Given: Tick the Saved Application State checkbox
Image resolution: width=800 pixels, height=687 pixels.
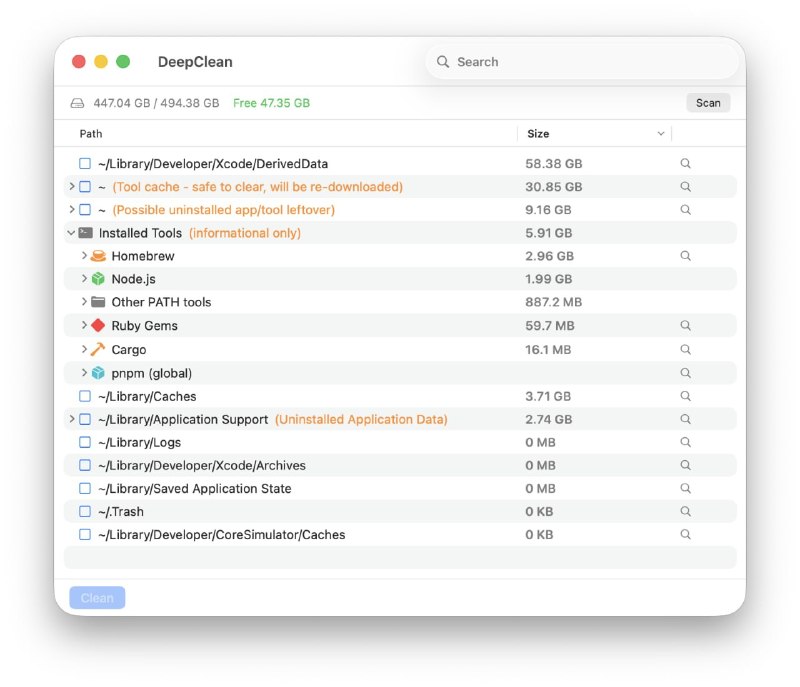Looking at the screenshot, I should tap(85, 488).
